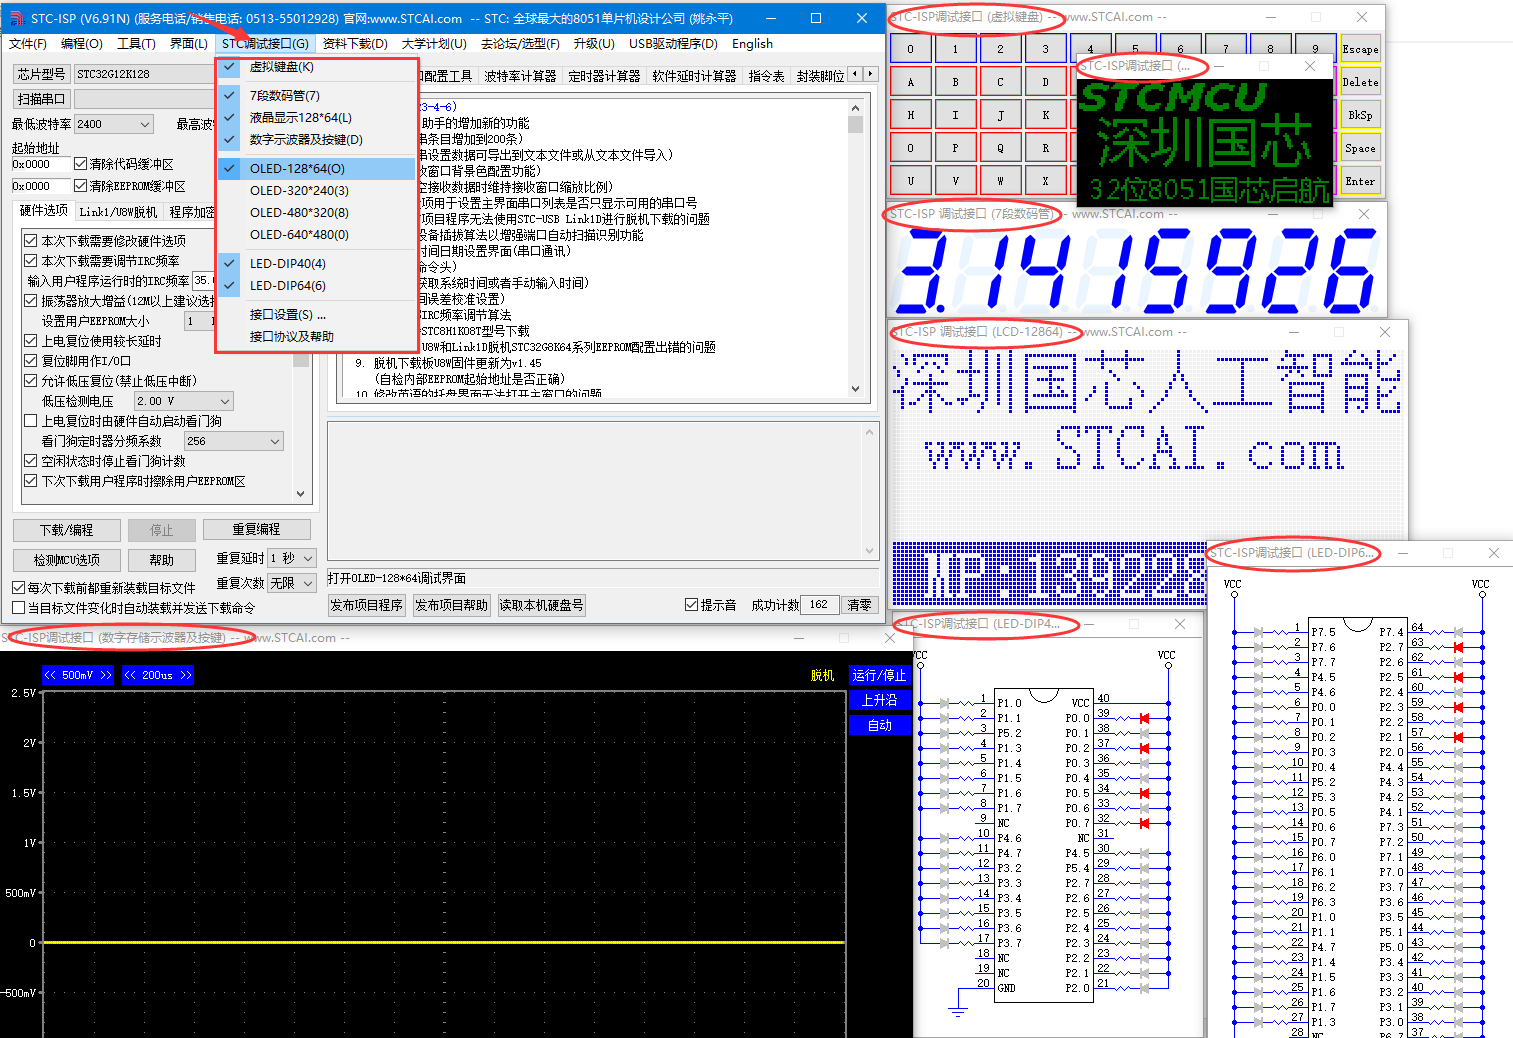Toggle 本次下载需要修改硬件选项 checkbox

[x=31, y=241]
